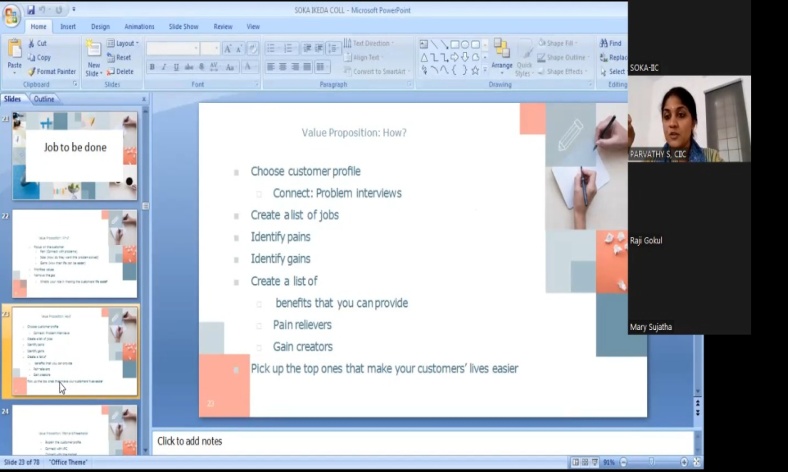Switch to the Outline pane tab
788x472 pixels.
point(44,99)
